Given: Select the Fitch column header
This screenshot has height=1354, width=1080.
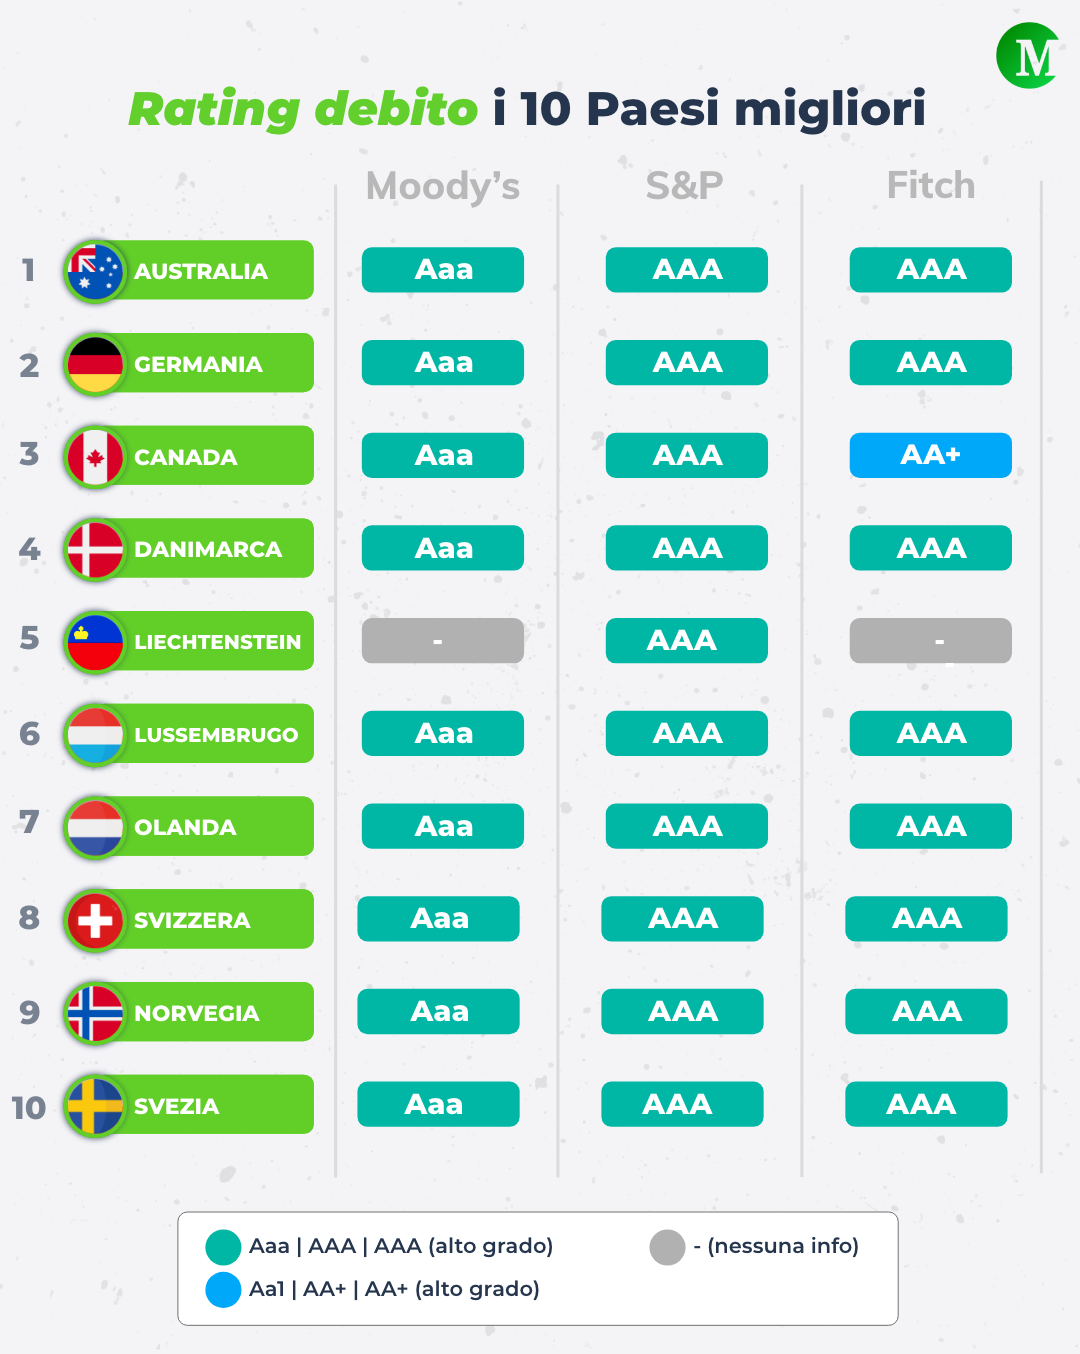Looking at the screenshot, I should point(931,185).
